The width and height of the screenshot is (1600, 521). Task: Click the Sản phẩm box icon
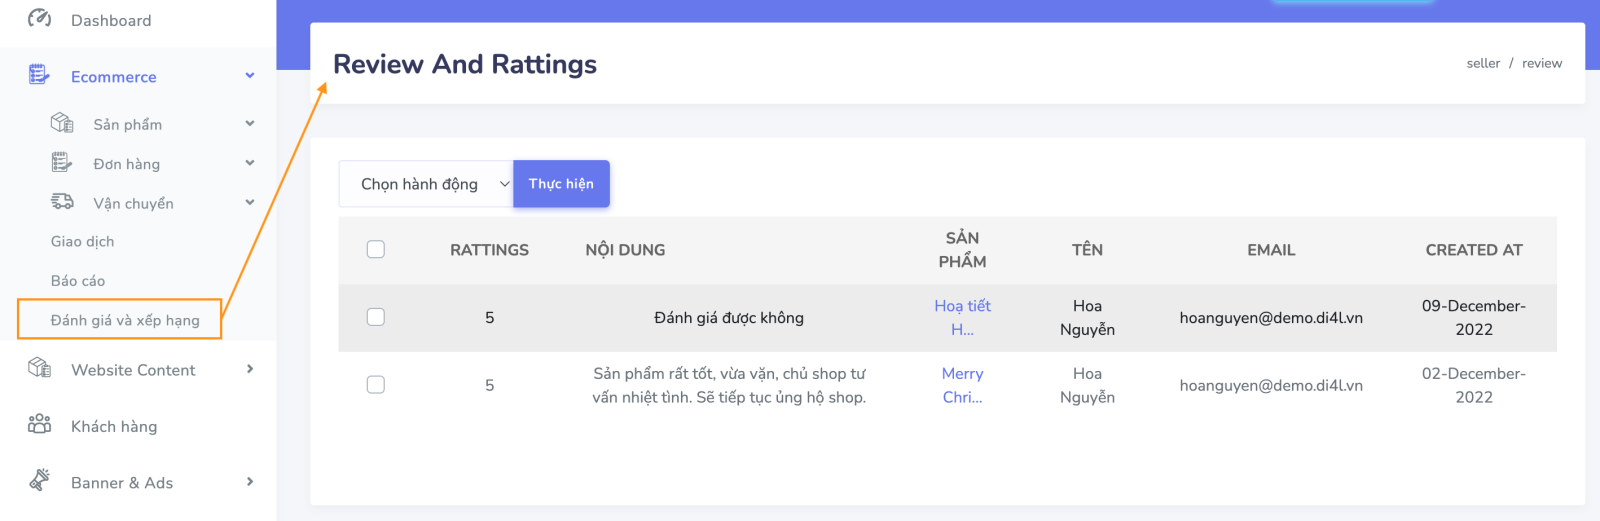coord(62,123)
